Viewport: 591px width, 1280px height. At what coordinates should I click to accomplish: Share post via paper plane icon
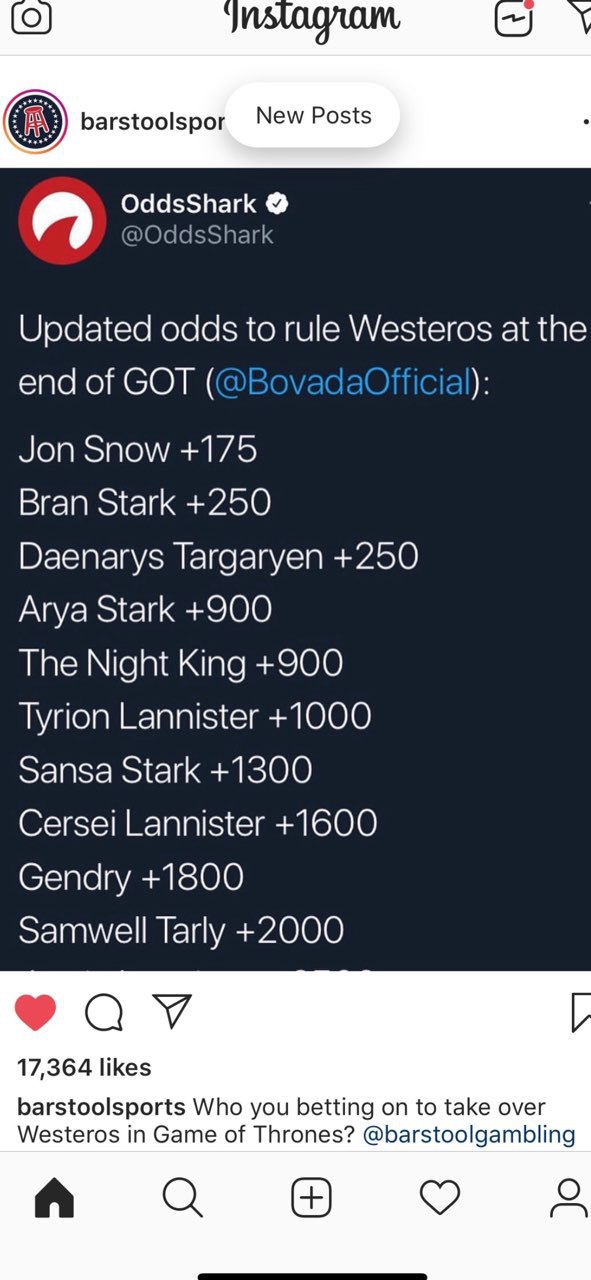click(x=171, y=1012)
